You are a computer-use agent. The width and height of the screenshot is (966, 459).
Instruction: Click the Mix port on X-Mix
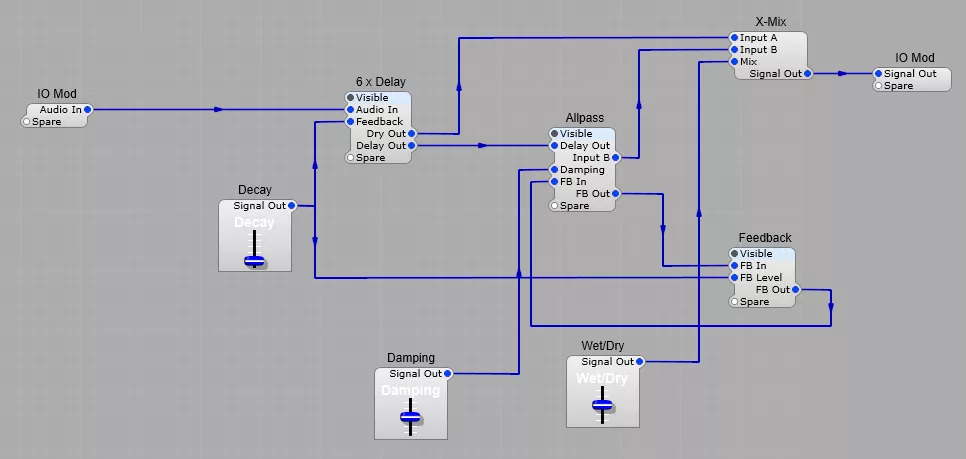734,62
